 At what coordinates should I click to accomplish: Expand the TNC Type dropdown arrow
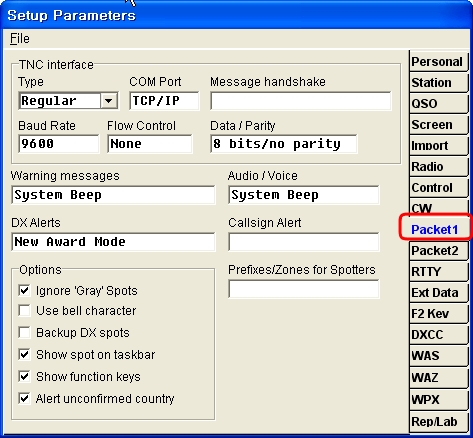[x=109, y=101]
